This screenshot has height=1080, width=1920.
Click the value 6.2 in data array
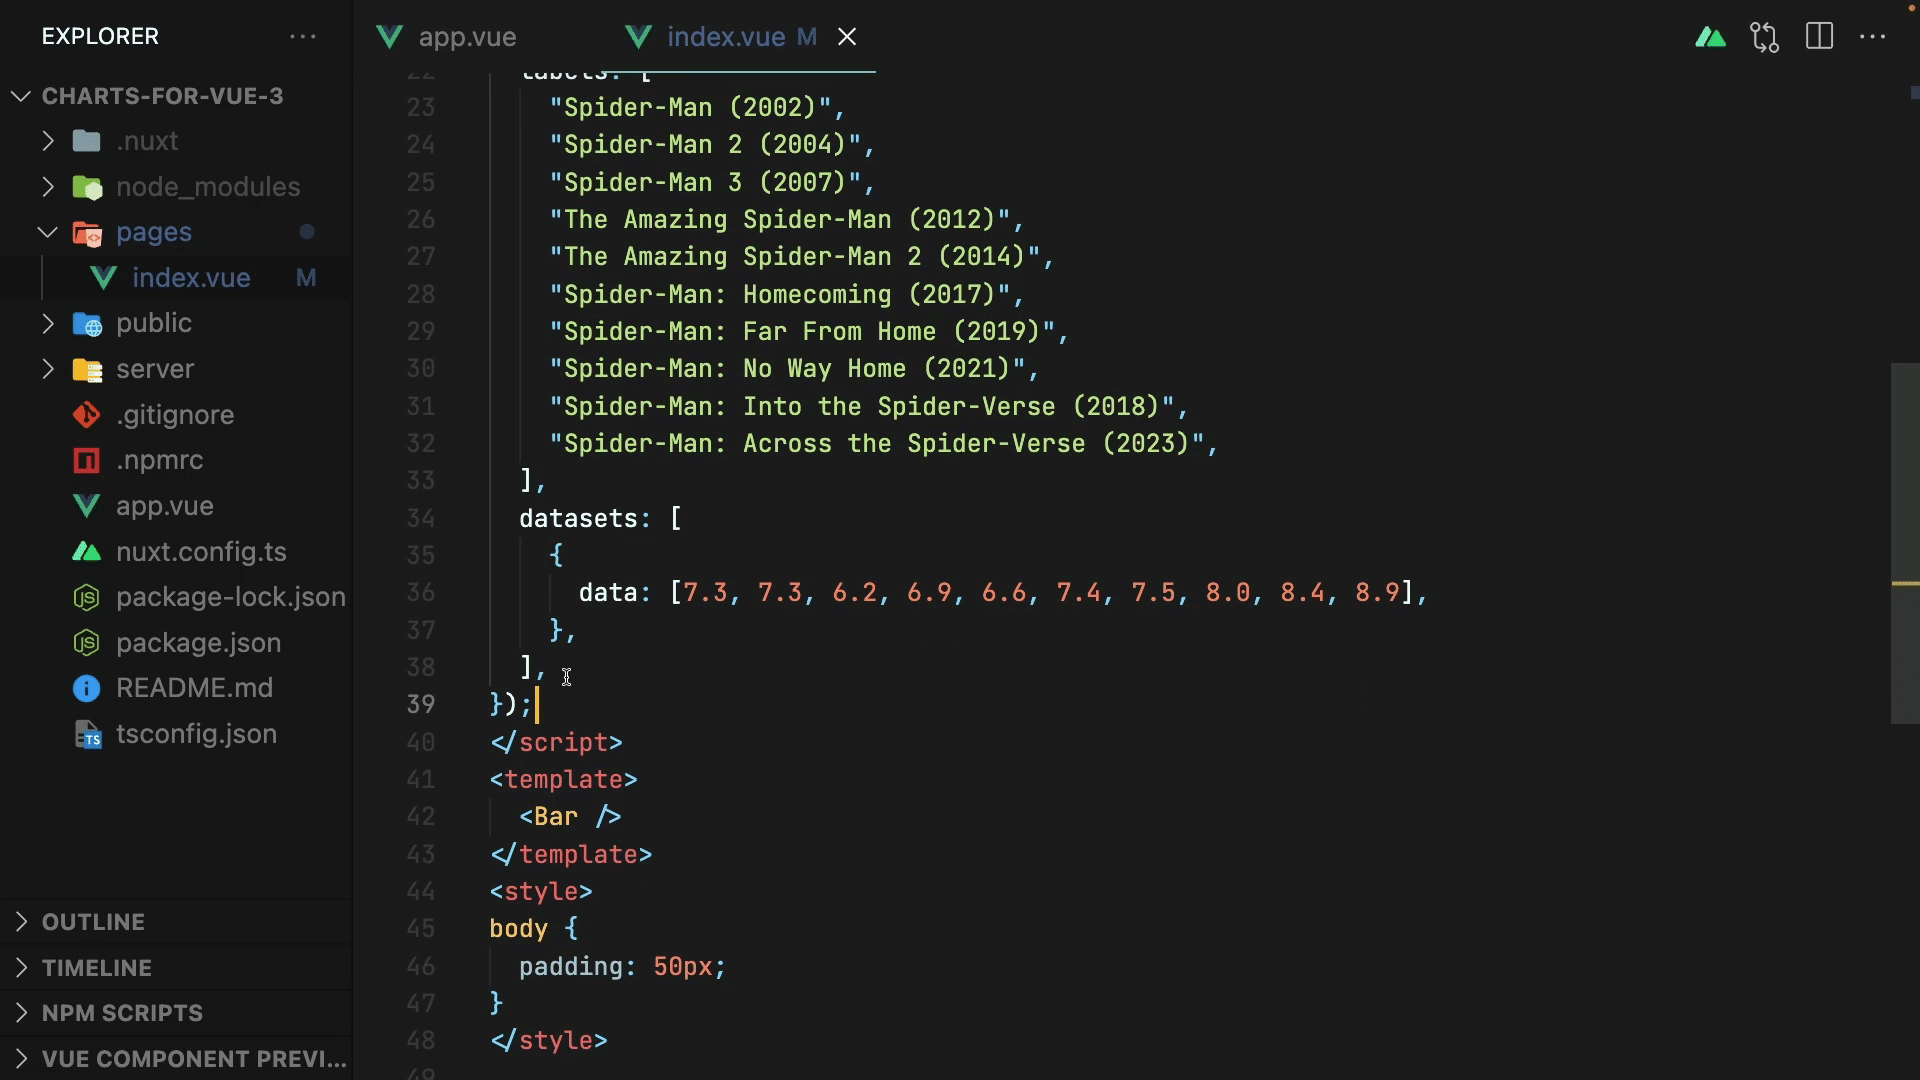[x=854, y=593]
